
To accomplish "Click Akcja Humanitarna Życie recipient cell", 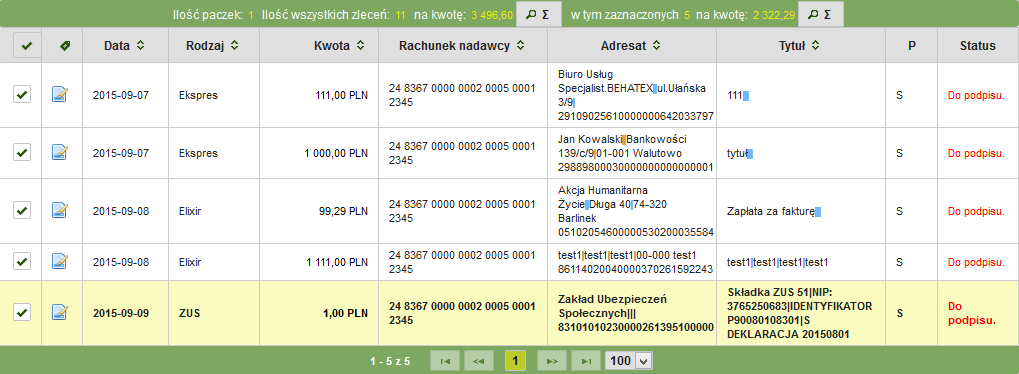I will point(632,211).
